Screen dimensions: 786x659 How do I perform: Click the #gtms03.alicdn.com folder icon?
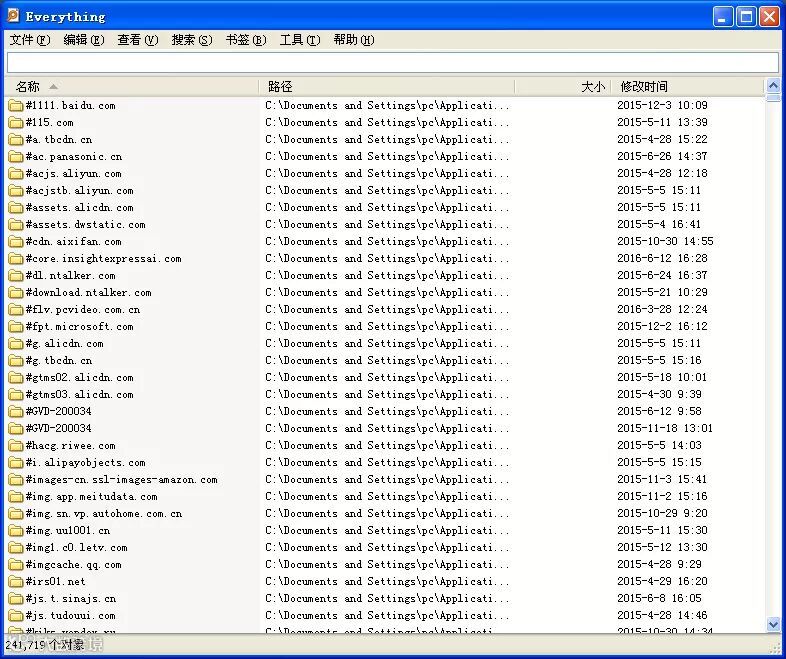coord(16,395)
